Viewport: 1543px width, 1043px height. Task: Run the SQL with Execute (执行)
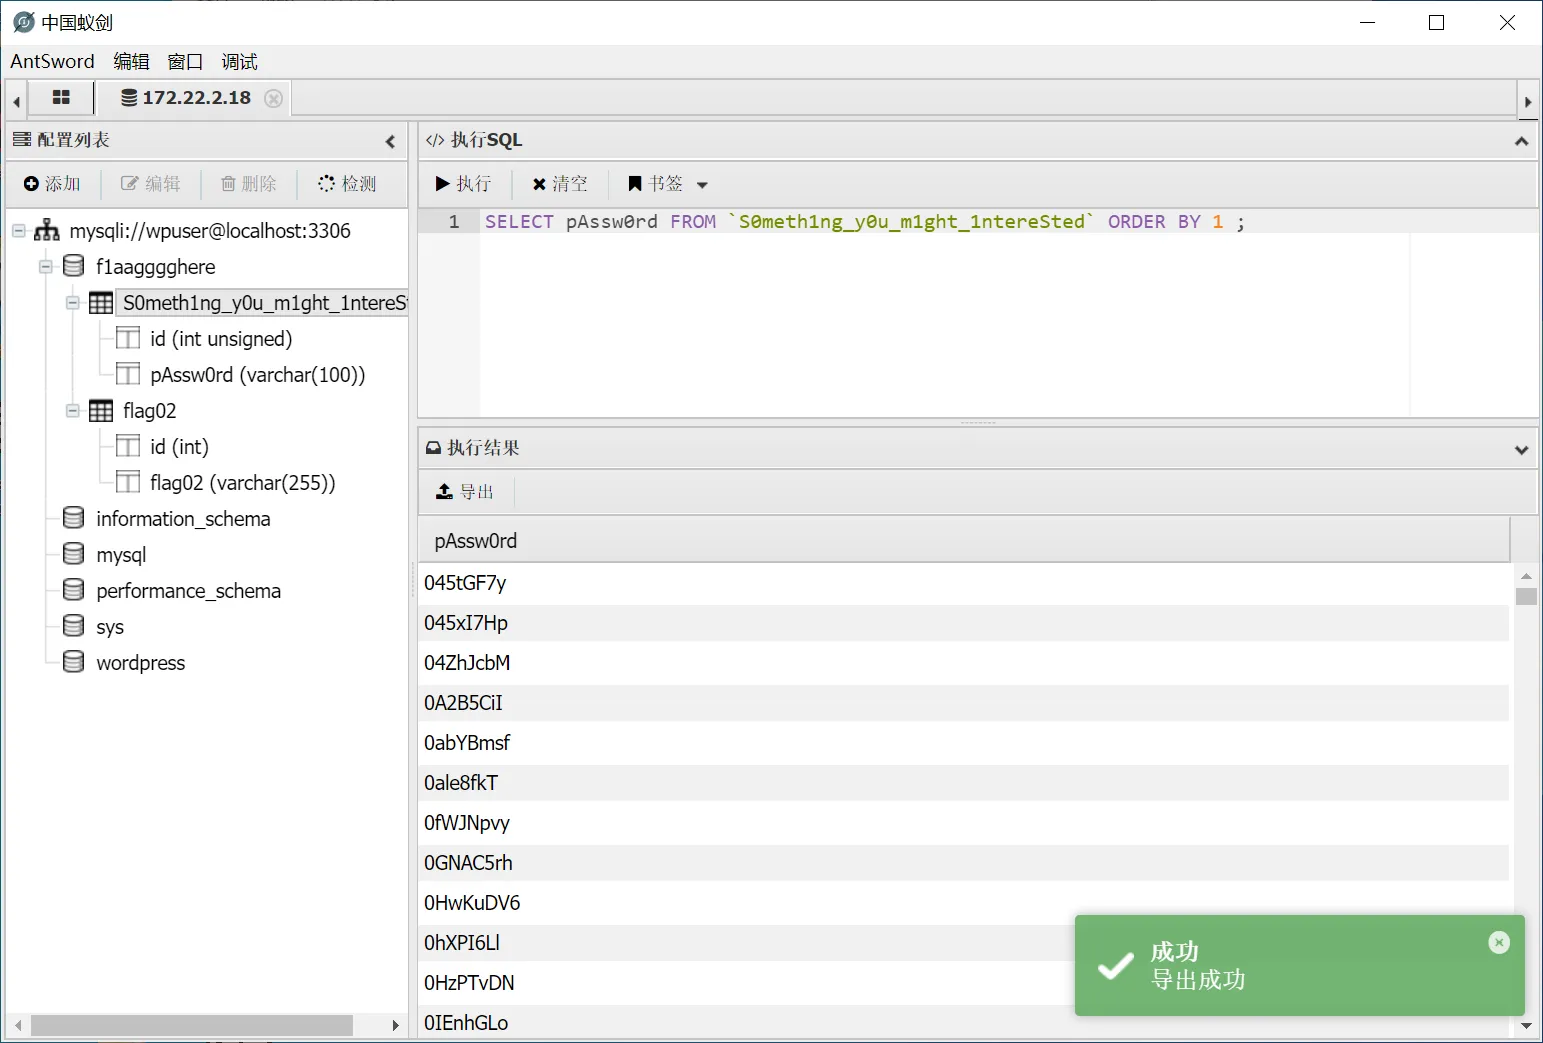click(x=464, y=184)
